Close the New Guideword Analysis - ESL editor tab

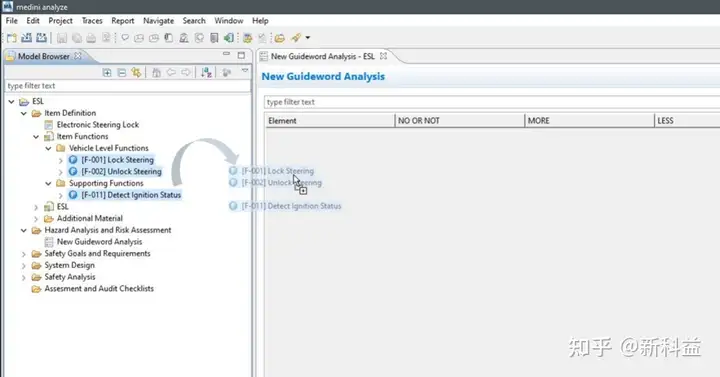click(383, 56)
